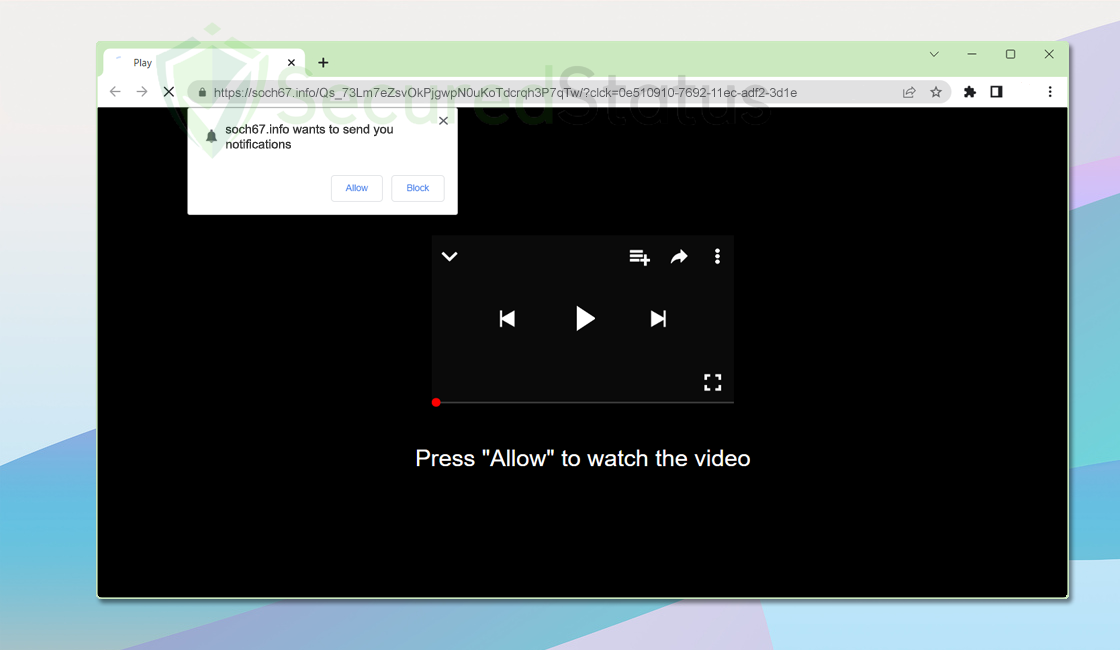The image size is (1120, 650).
Task: Add video to playlist queue icon
Action: 639,256
